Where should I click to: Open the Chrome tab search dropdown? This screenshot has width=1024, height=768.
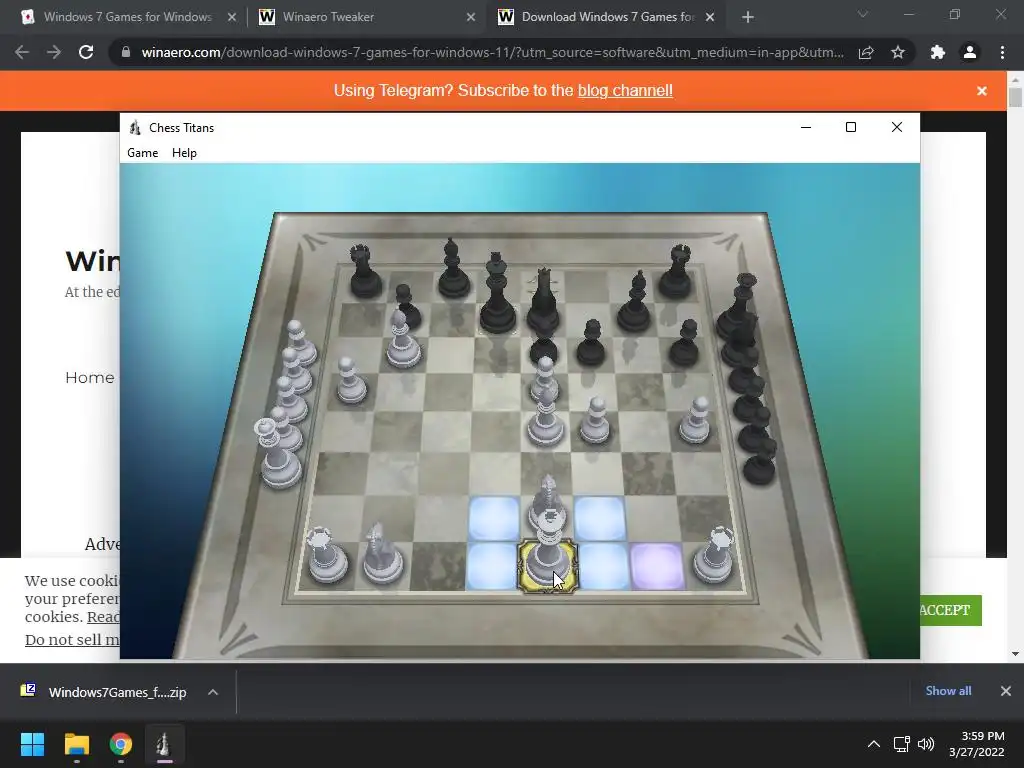coord(863,14)
